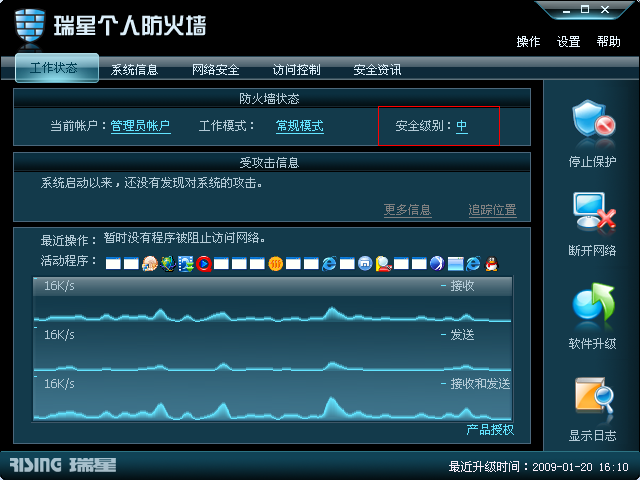
Task: Open the 操作 menu
Action: pyautogui.click(x=528, y=42)
